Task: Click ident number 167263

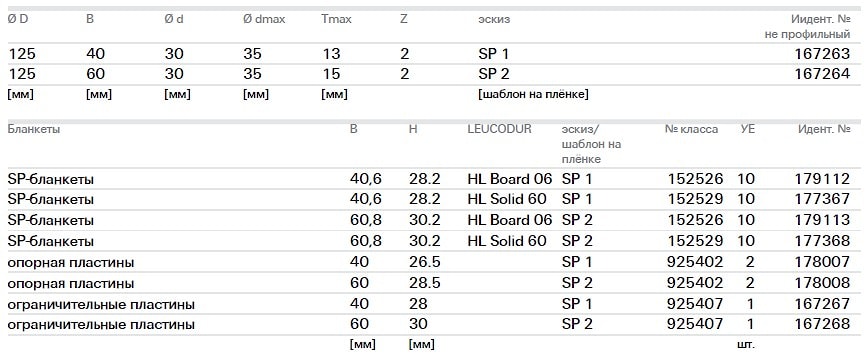Action: [x=822, y=54]
